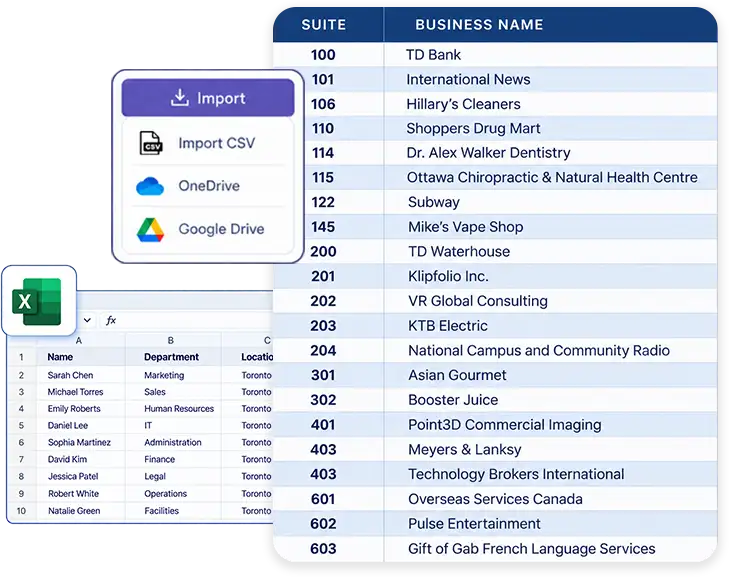Click the Operations cell
Viewport: 729px width, 577px height.
pyautogui.click(x=173, y=494)
